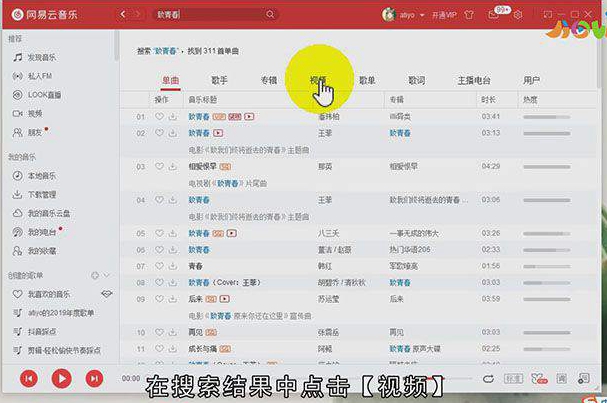Click the 开通VIP link
Screen dimensions: 607x403
(x=444, y=15)
